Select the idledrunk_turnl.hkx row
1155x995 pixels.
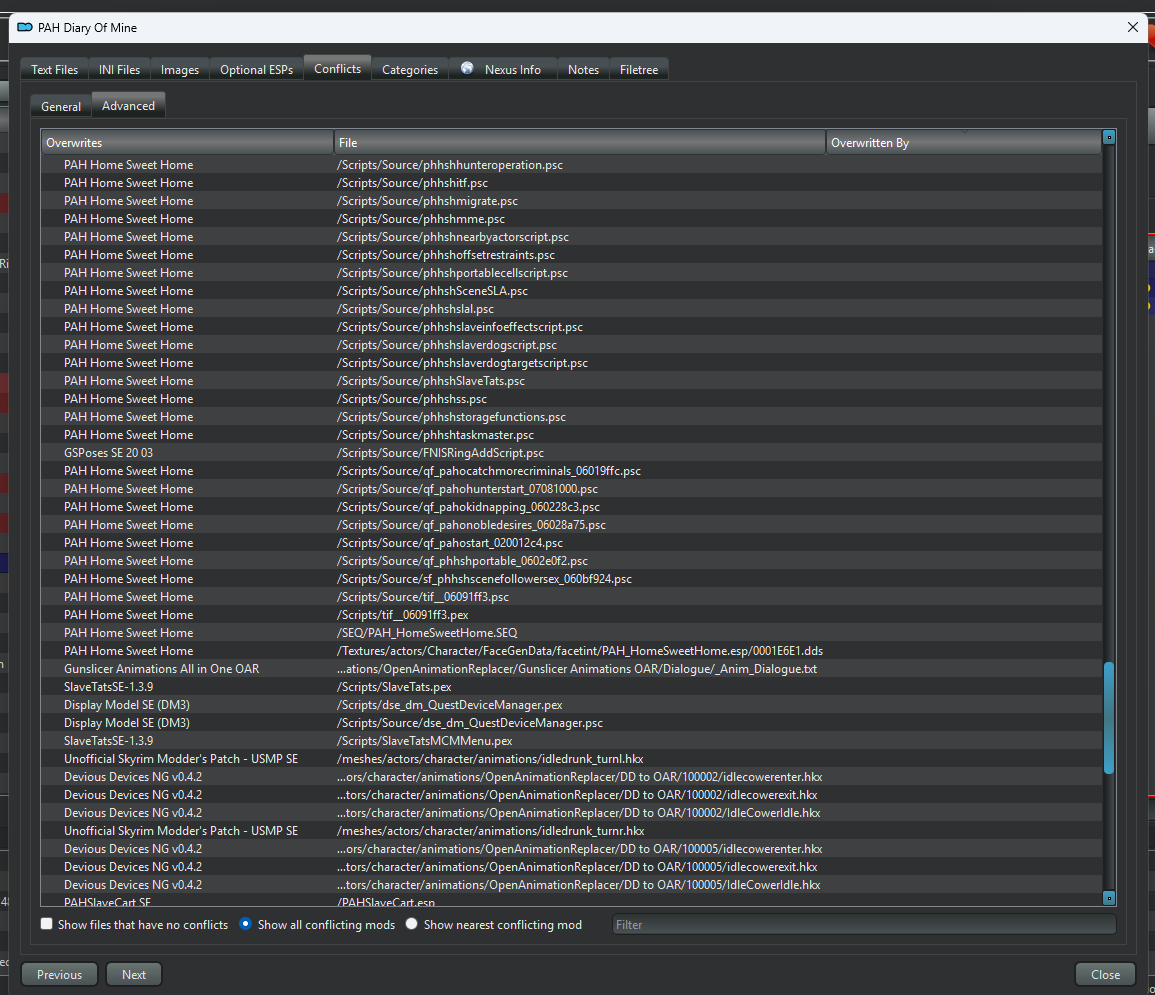tap(572, 759)
